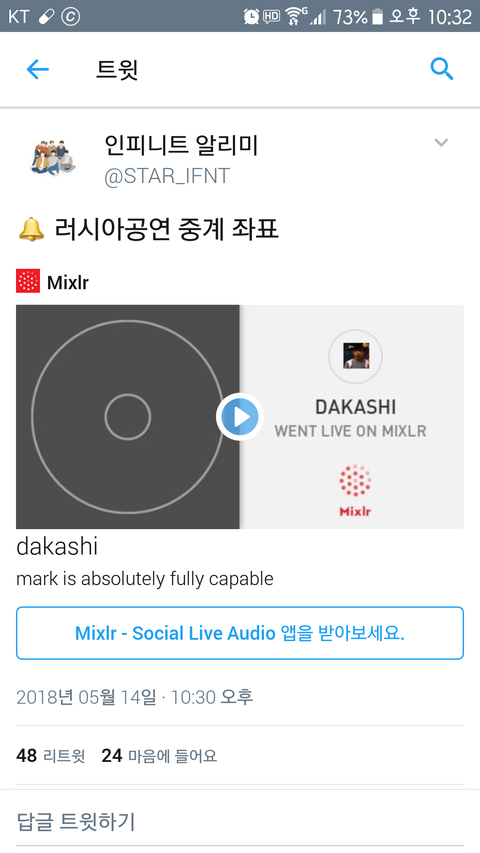Tap the back arrow icon
Image resolution: width=480 pixels, height=853 pixels.
(38, 70)
